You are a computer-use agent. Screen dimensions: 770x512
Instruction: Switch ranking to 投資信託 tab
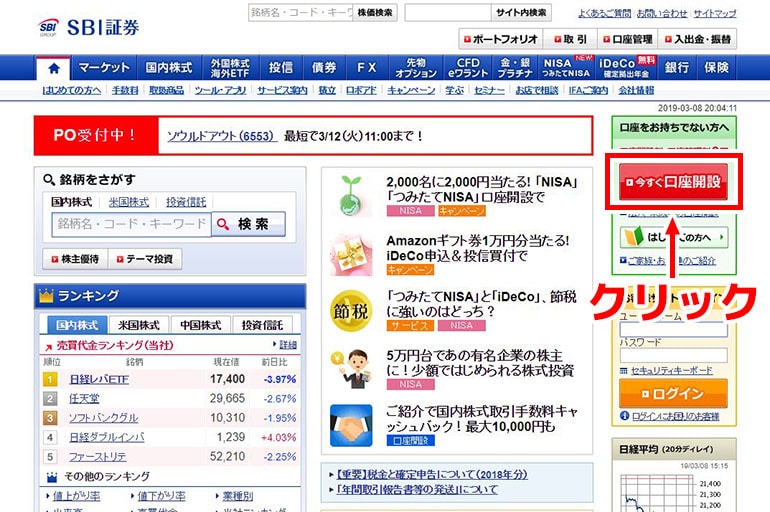262,325
